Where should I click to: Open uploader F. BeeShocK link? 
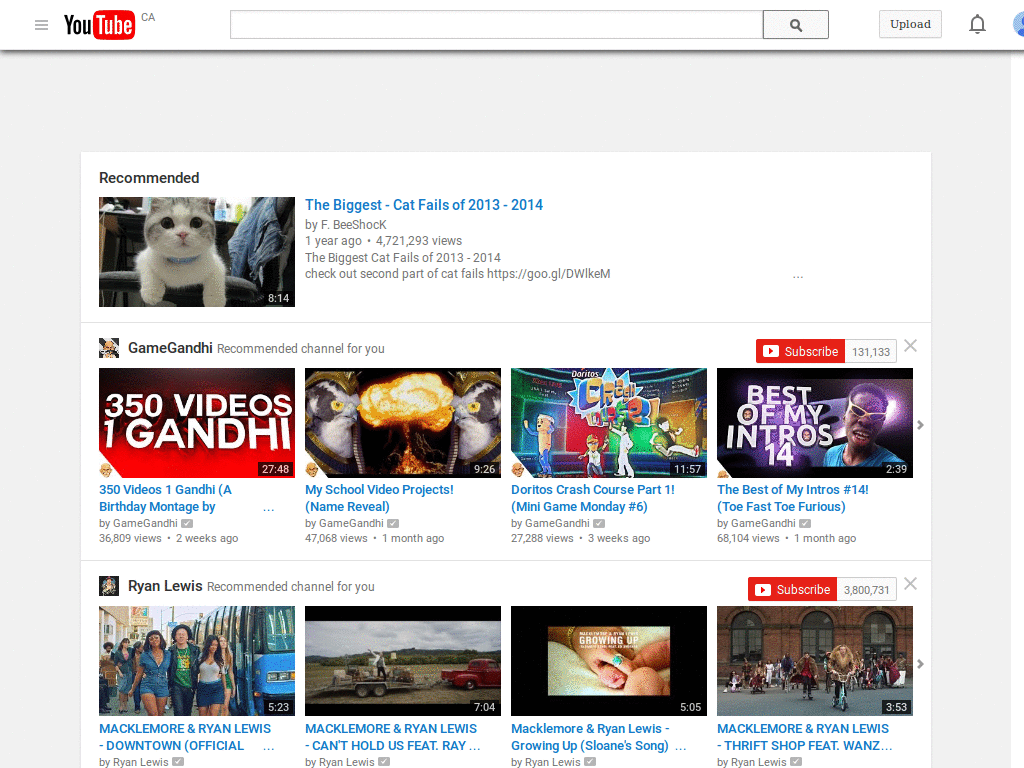point(353,225)
